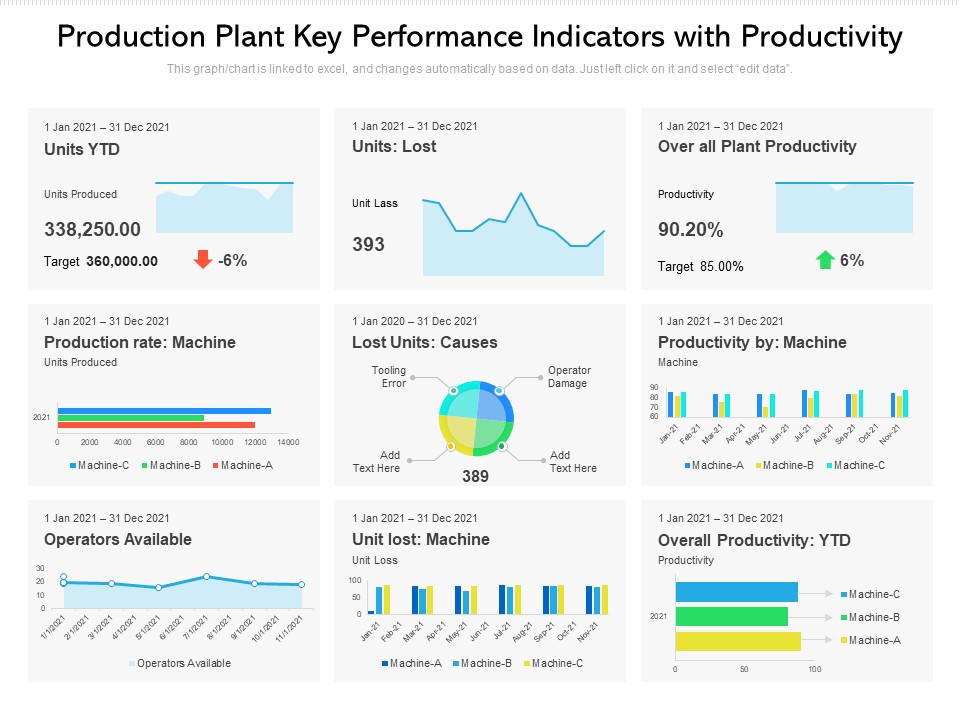Viewport: 960px width, 720px height.
Task: Click the right Add Text Here placeholder
Action: [x=573, y=462]
